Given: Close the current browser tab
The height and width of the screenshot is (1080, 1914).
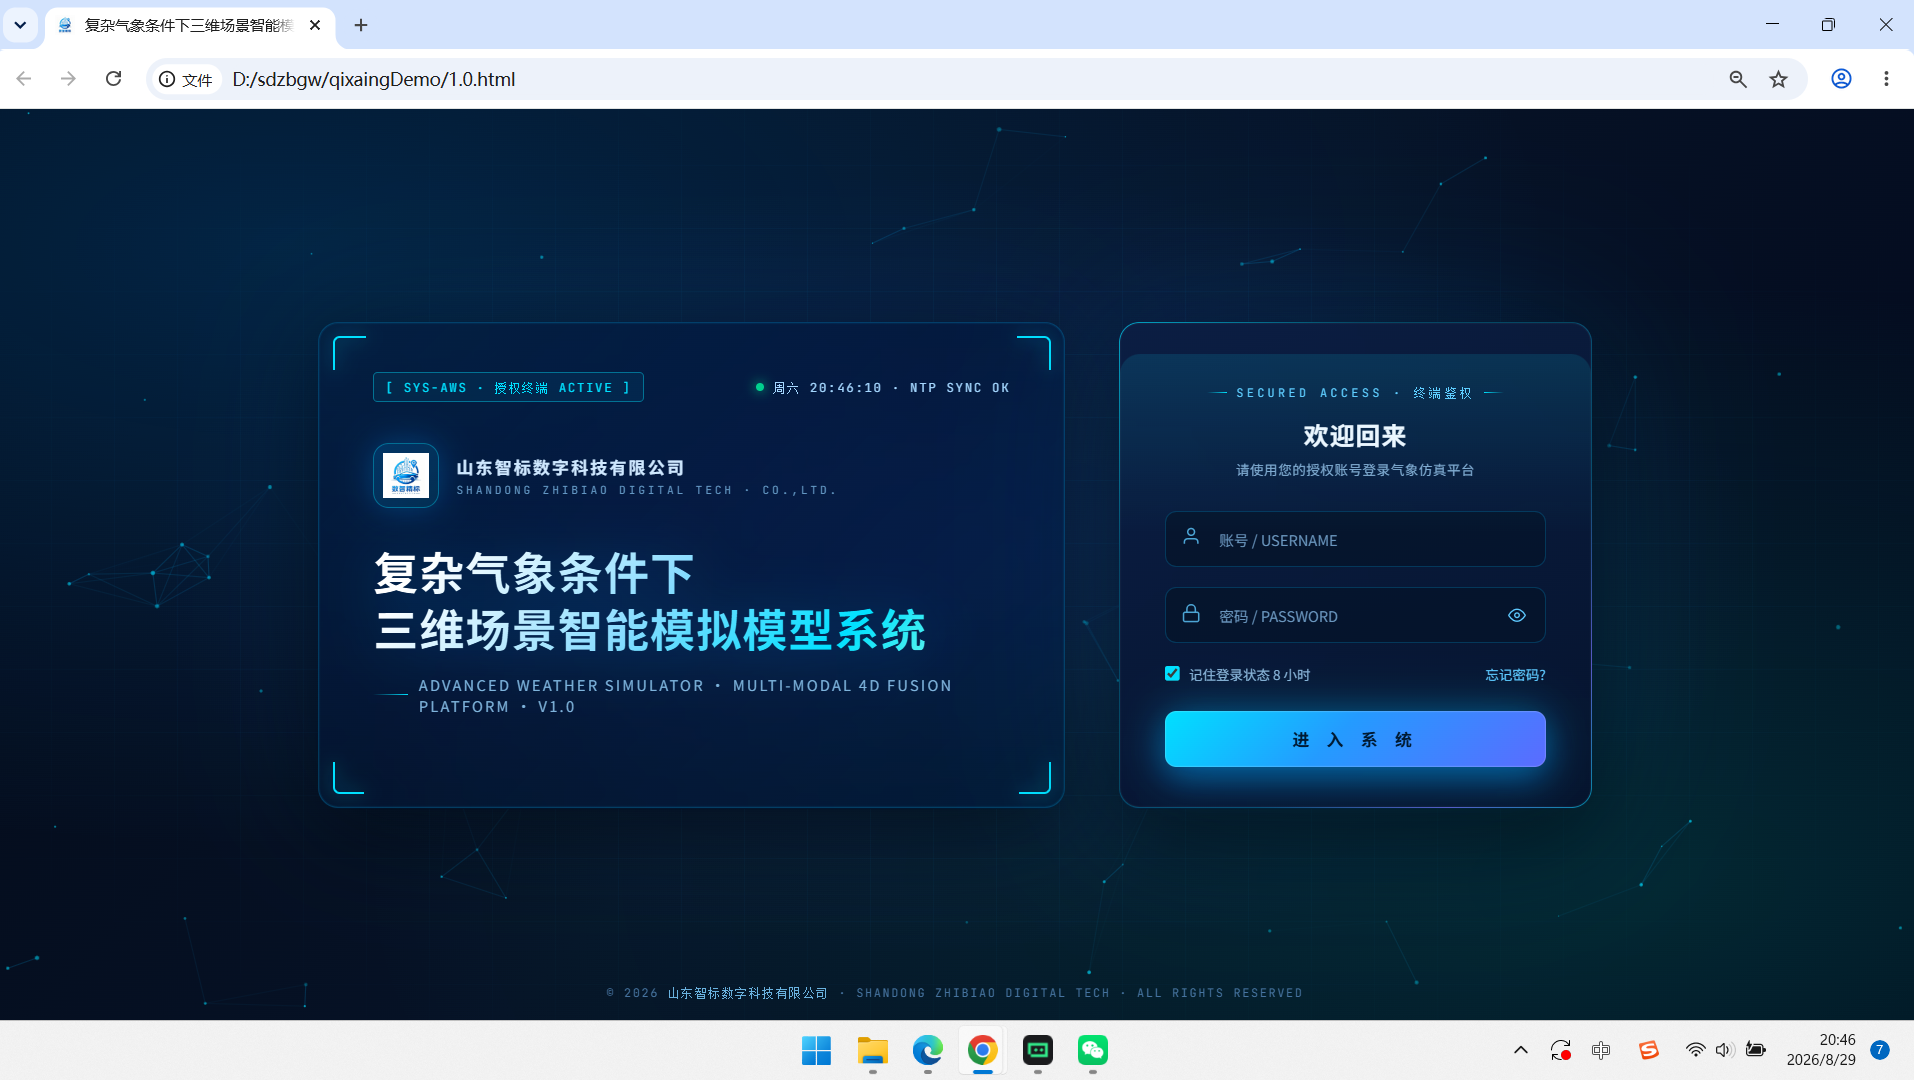Looking at the screenshot, I should coord(315,25).
